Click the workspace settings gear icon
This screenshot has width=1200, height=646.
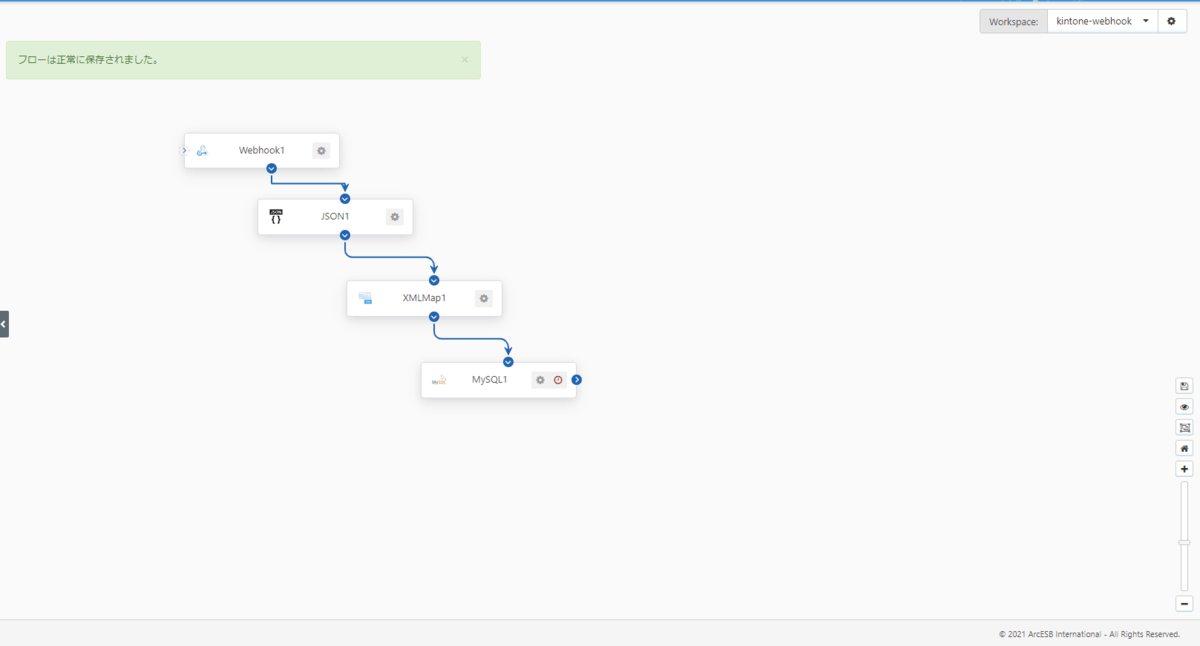(1172, 21)
